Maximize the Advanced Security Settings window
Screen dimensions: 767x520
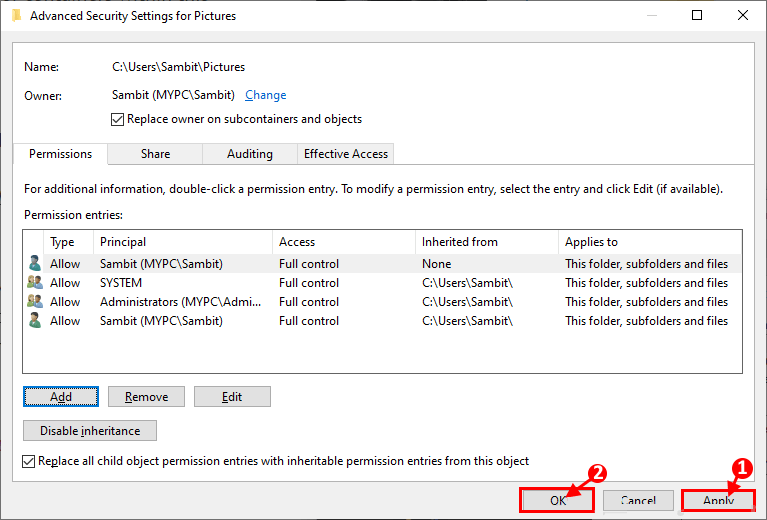click(697, 15)
